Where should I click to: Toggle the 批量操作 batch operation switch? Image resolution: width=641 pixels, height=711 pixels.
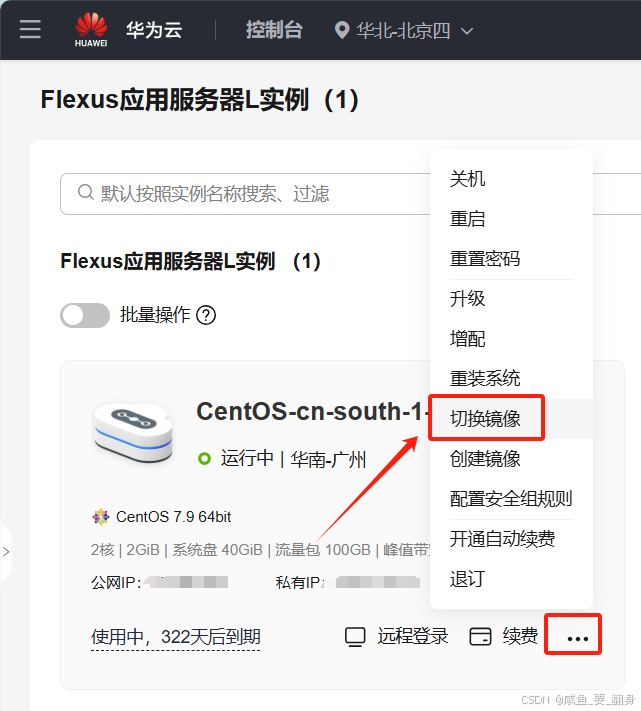(85, 315)
